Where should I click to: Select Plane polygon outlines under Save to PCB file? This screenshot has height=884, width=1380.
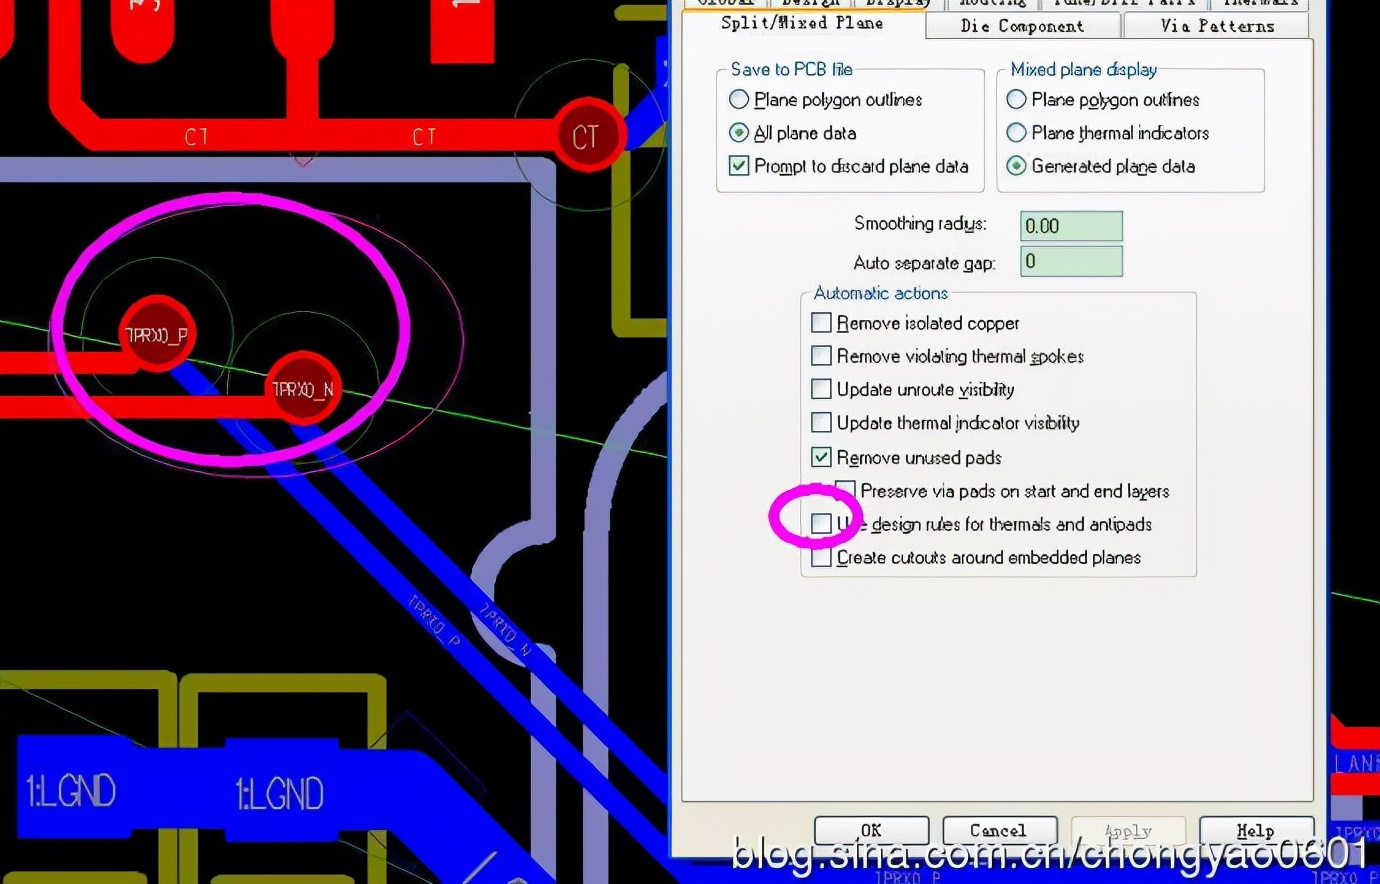[x=739, y=100]
